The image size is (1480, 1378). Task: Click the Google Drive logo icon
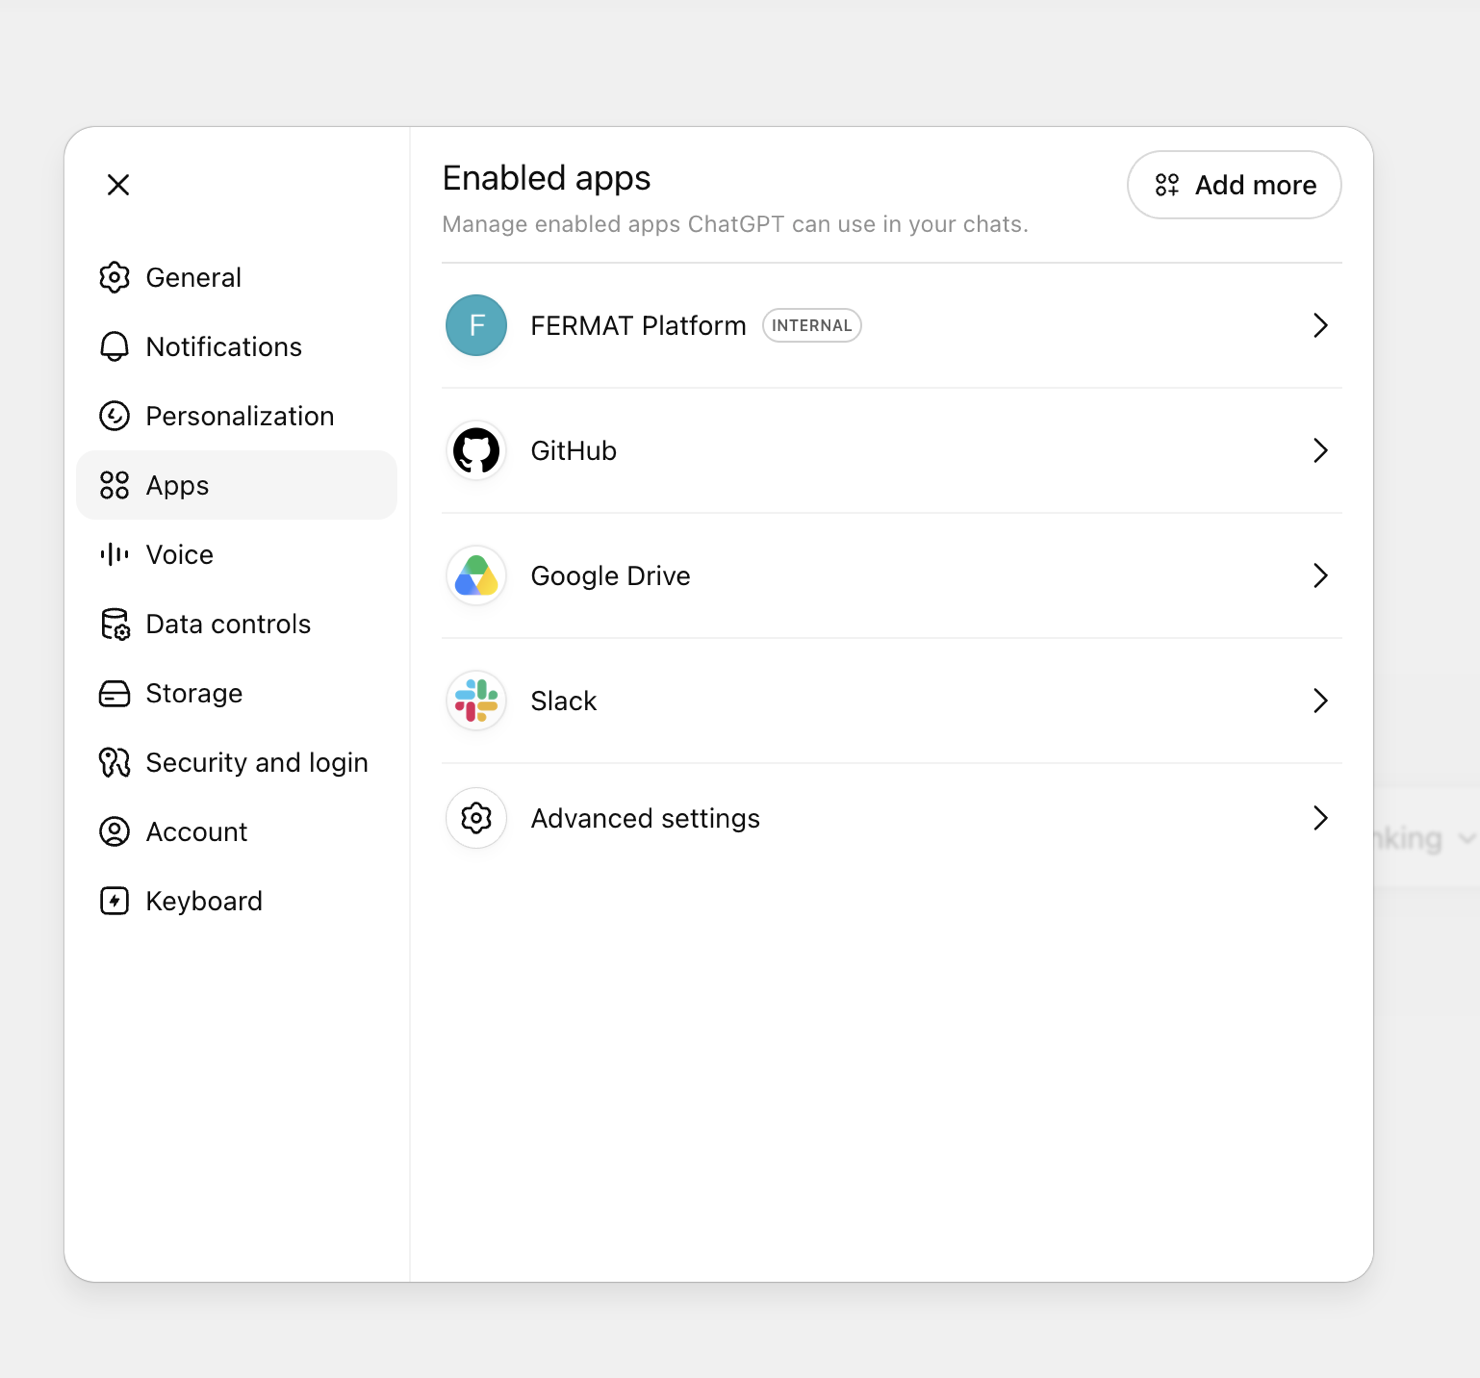476,576
